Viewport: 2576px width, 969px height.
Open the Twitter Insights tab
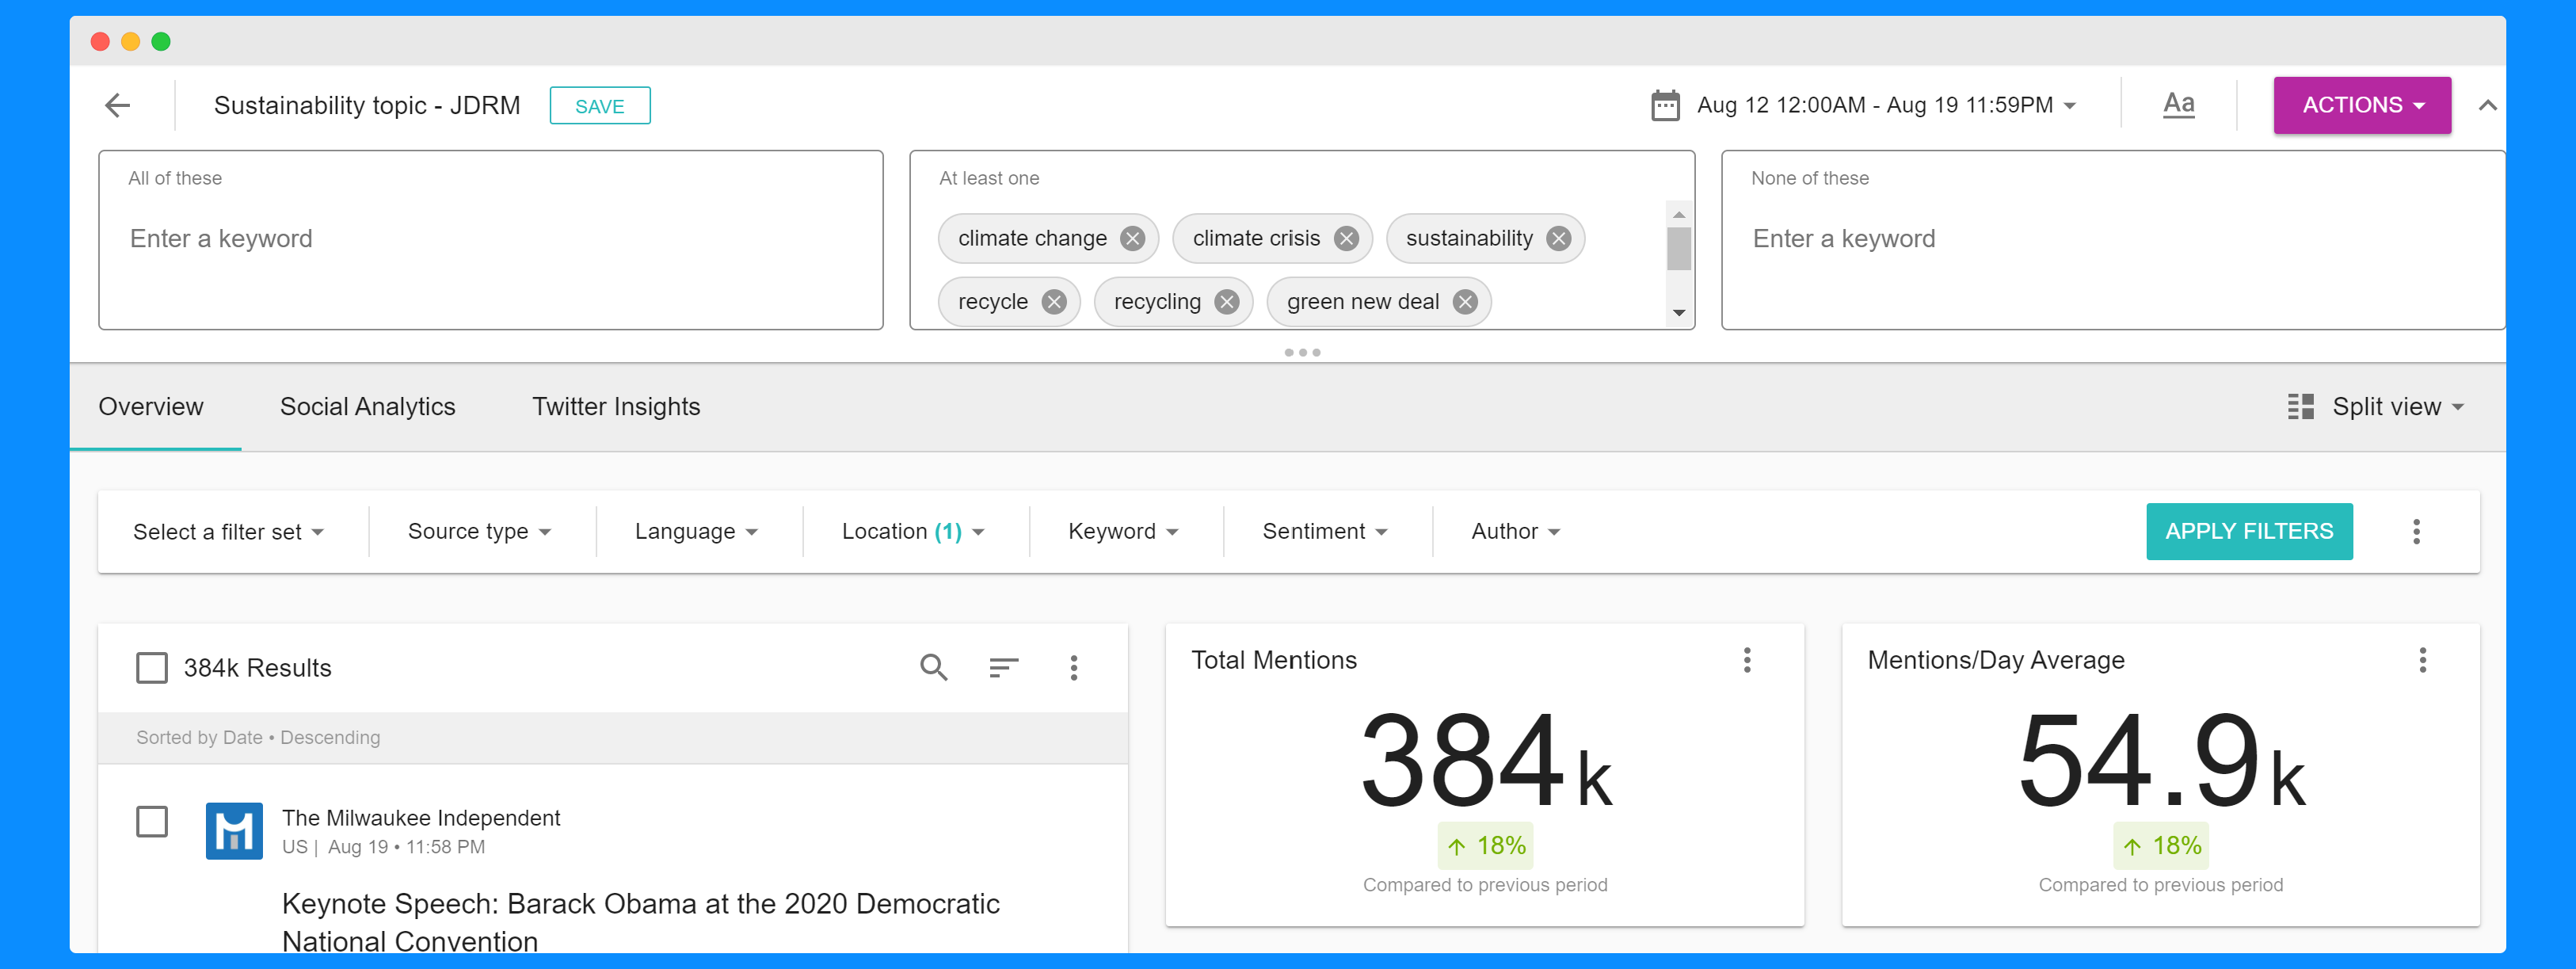615,407
